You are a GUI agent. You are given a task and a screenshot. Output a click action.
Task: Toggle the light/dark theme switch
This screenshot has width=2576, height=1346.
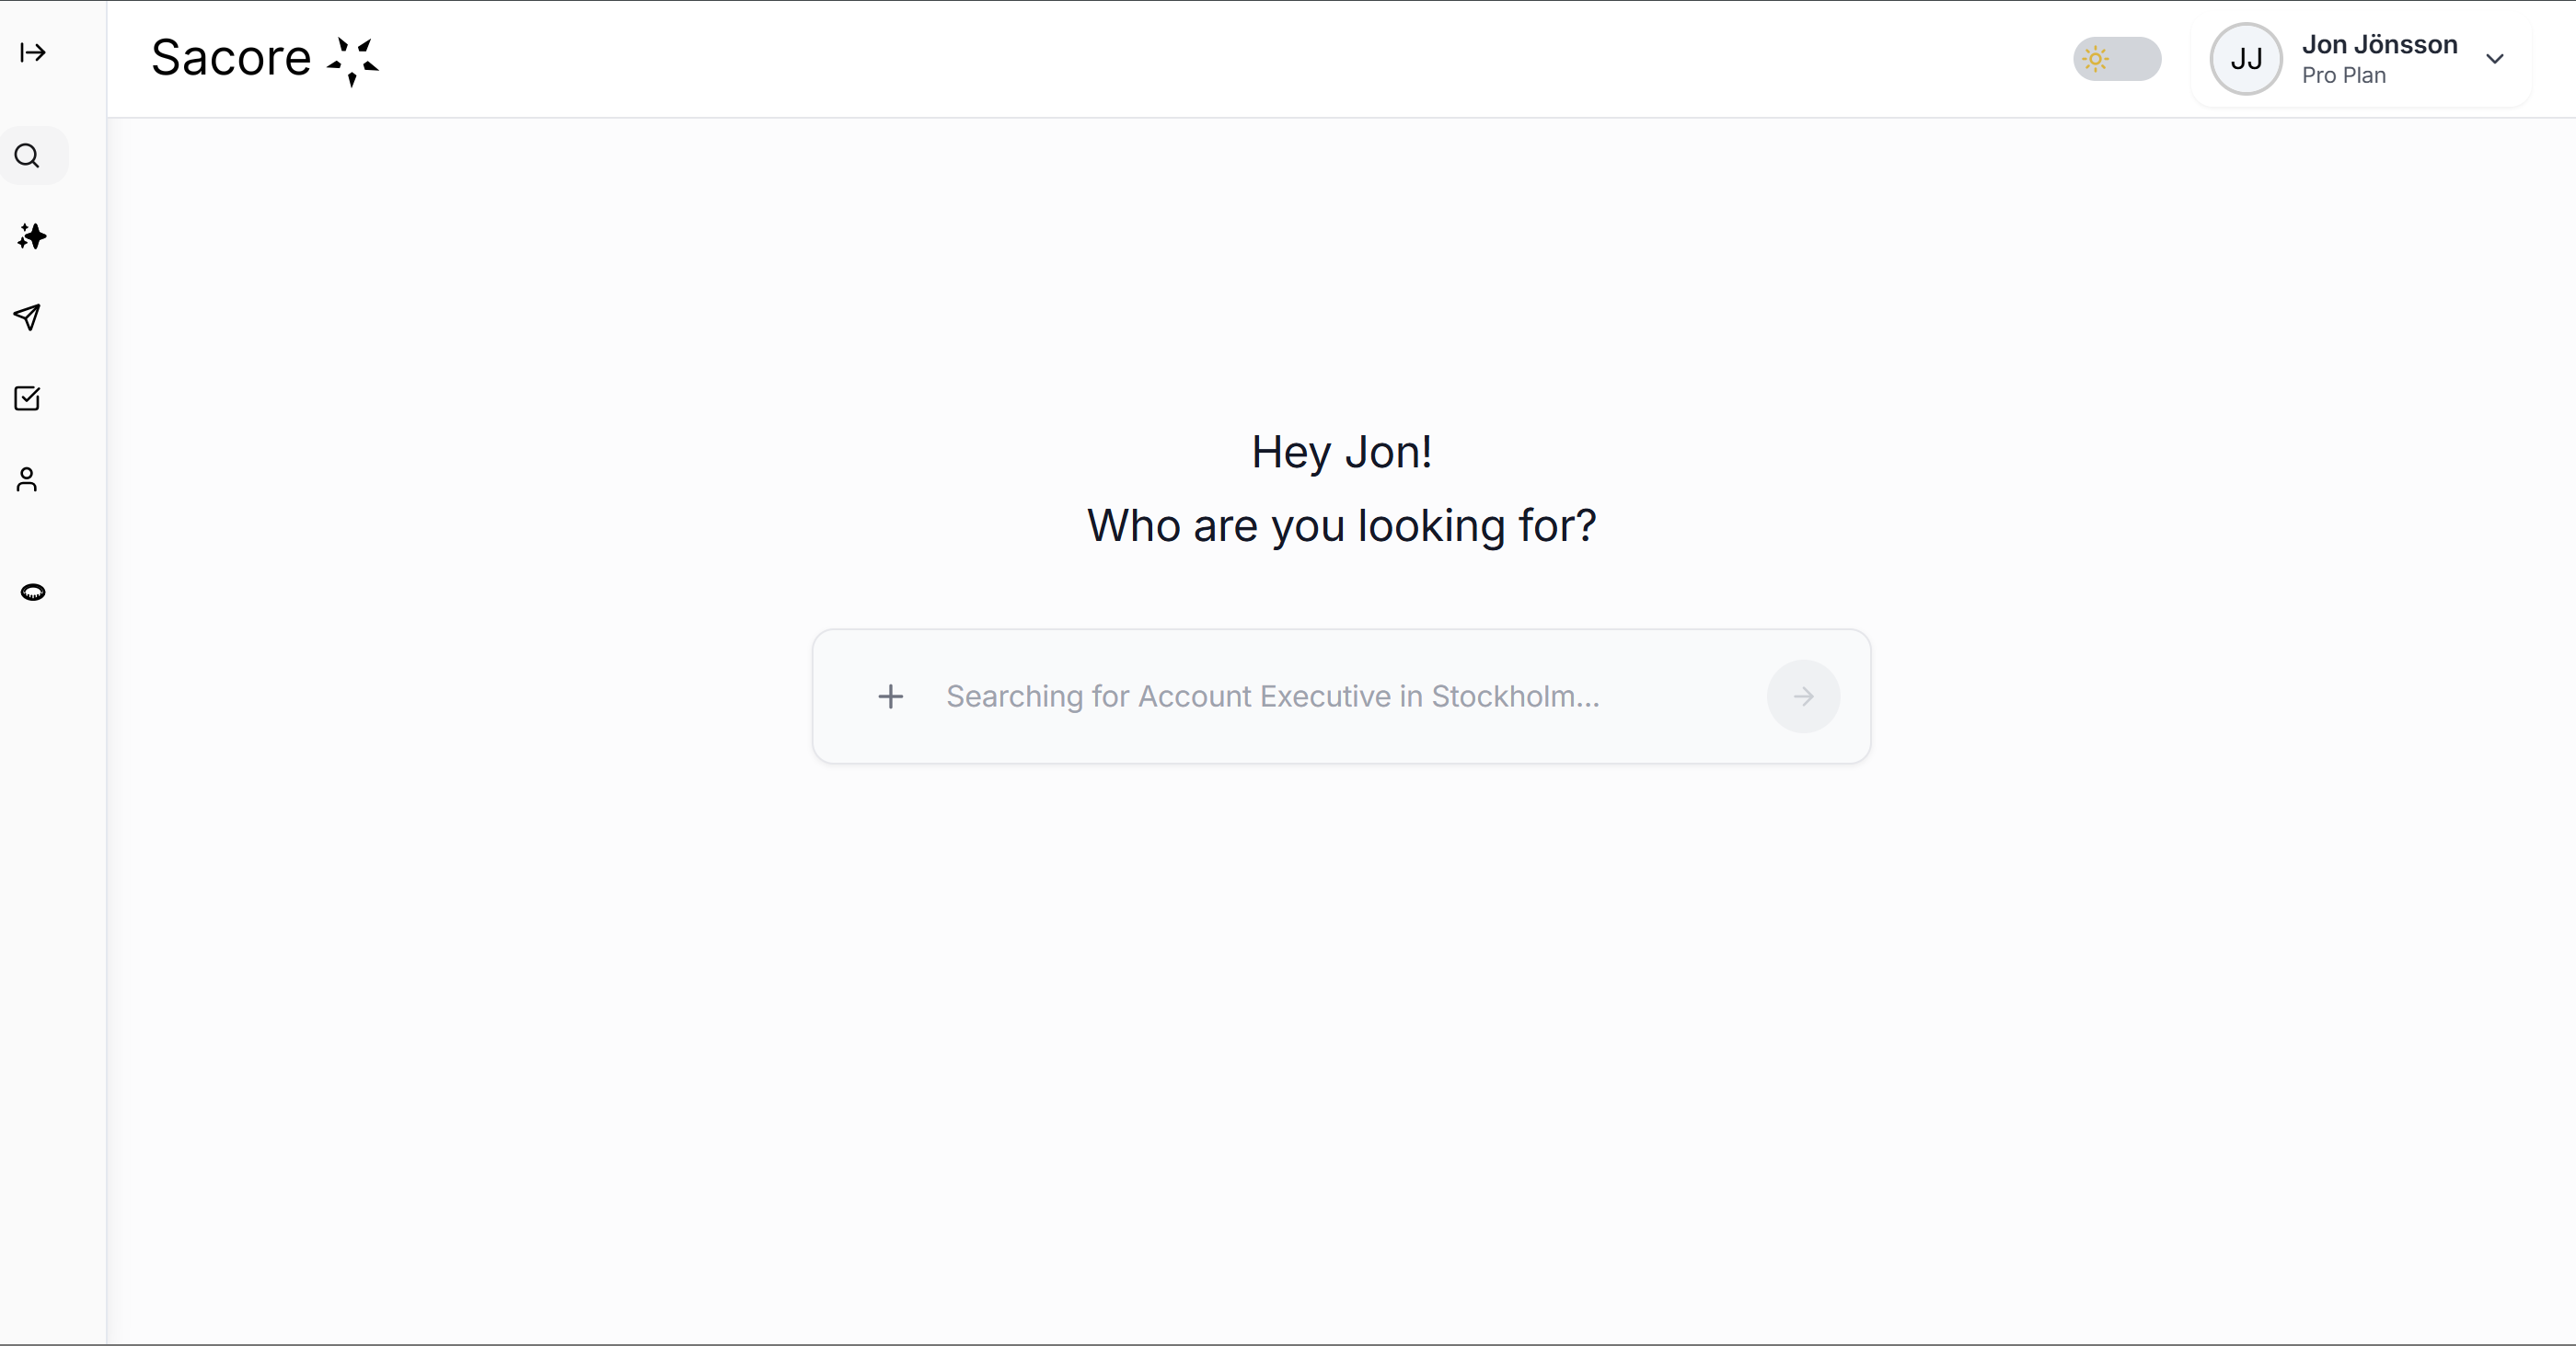coord(2116,59)
